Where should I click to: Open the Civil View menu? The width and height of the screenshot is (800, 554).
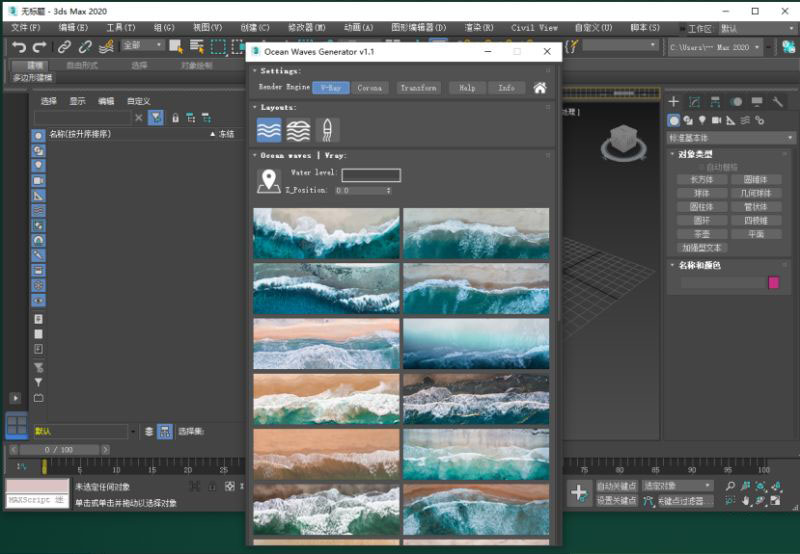(534, 28)
